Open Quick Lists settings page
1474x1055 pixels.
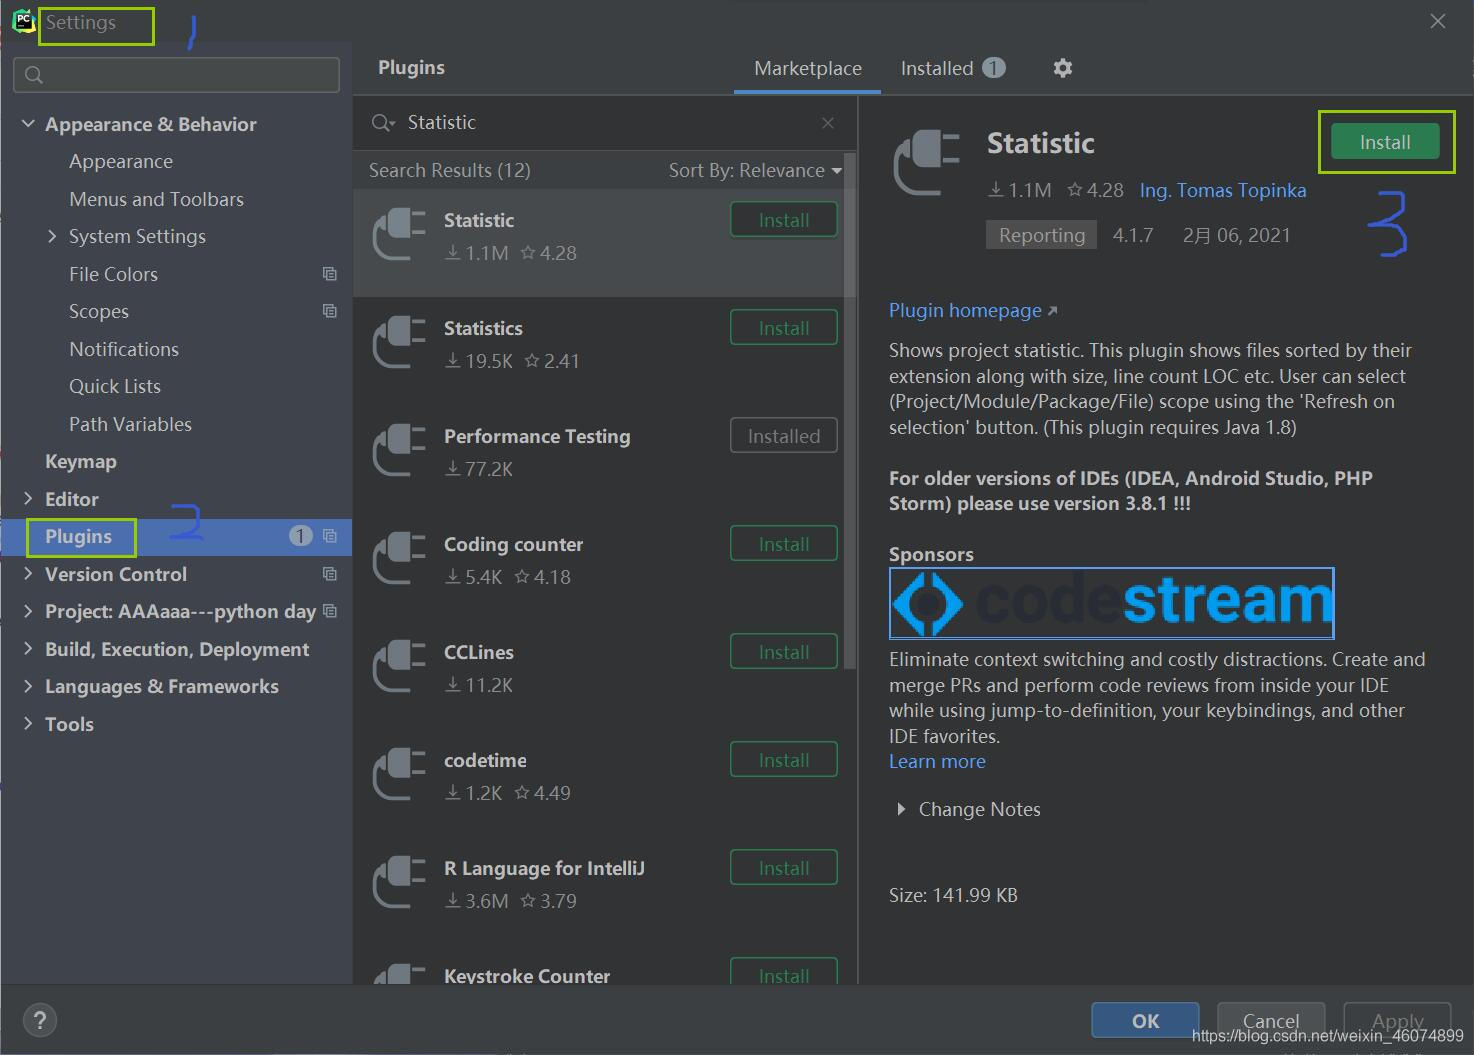pos(115,386)
